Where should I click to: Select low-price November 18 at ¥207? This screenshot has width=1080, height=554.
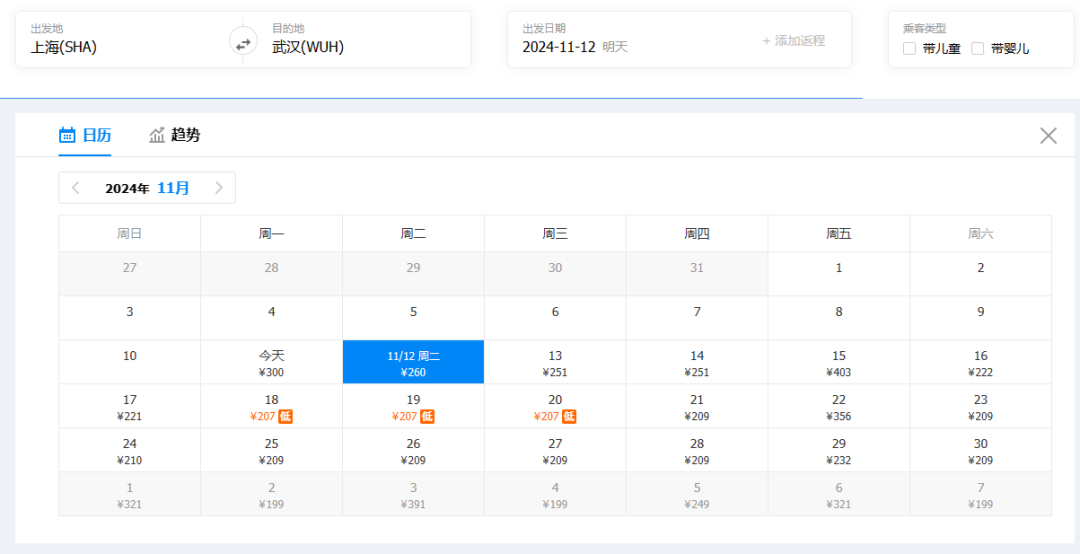coord(271,406)
